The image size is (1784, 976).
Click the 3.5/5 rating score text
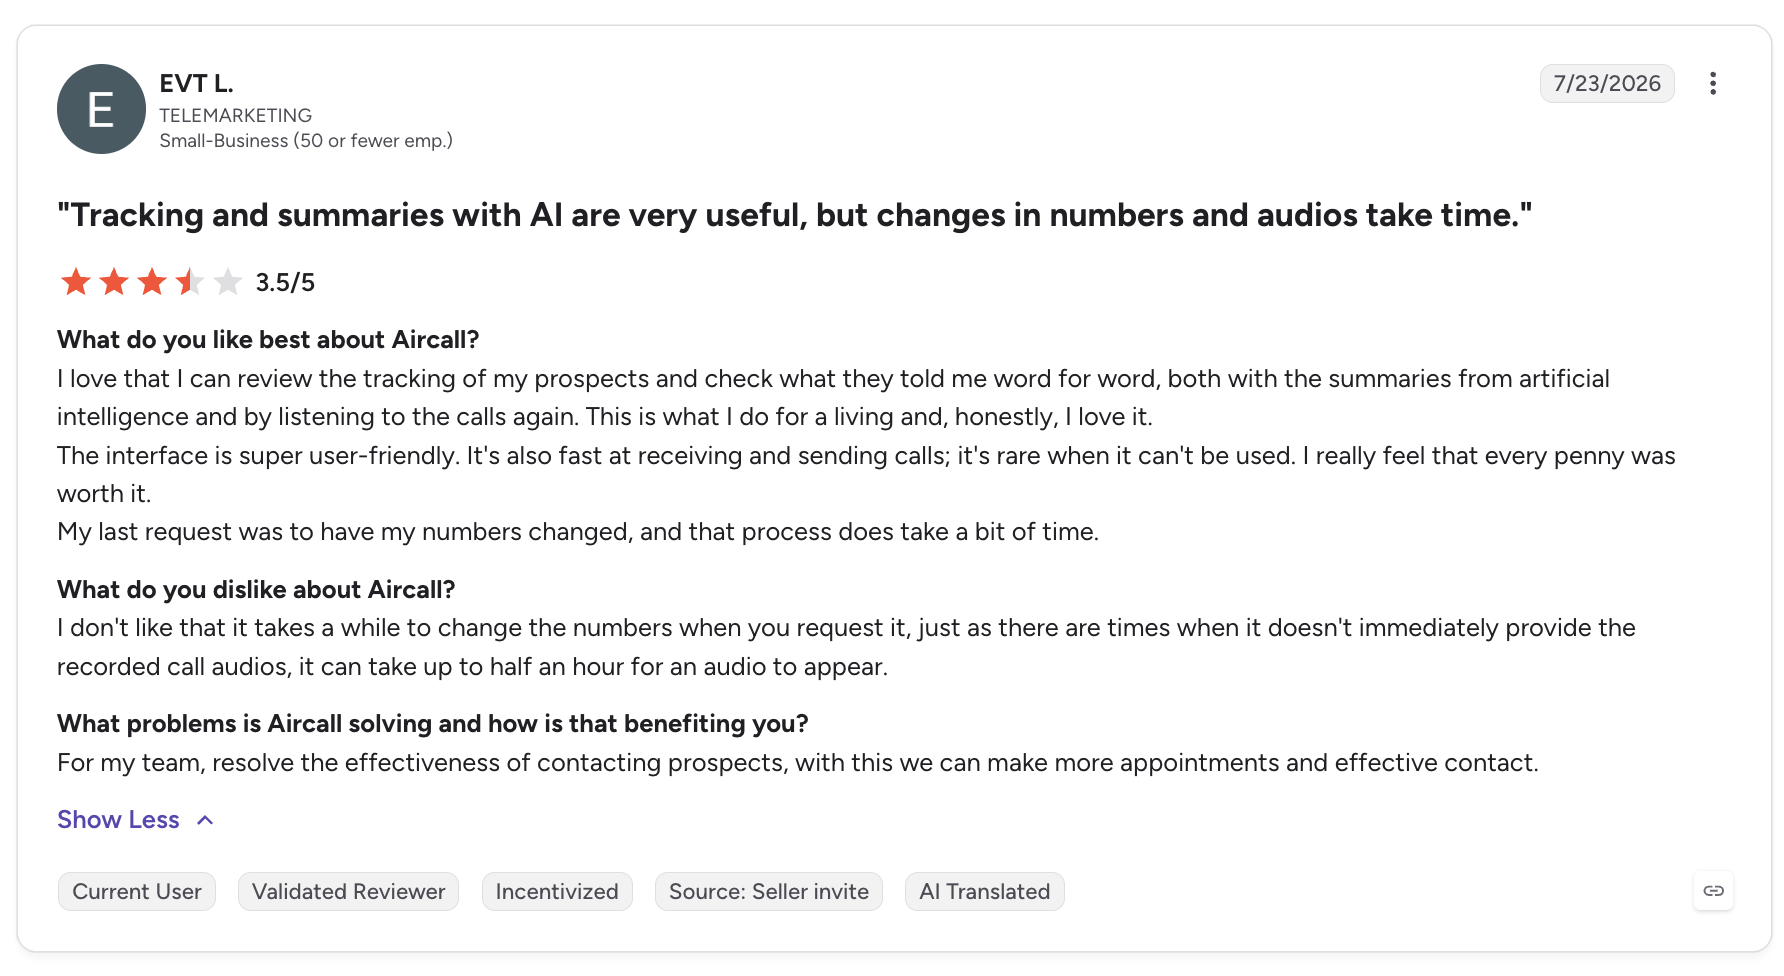[x=285, y=283]
